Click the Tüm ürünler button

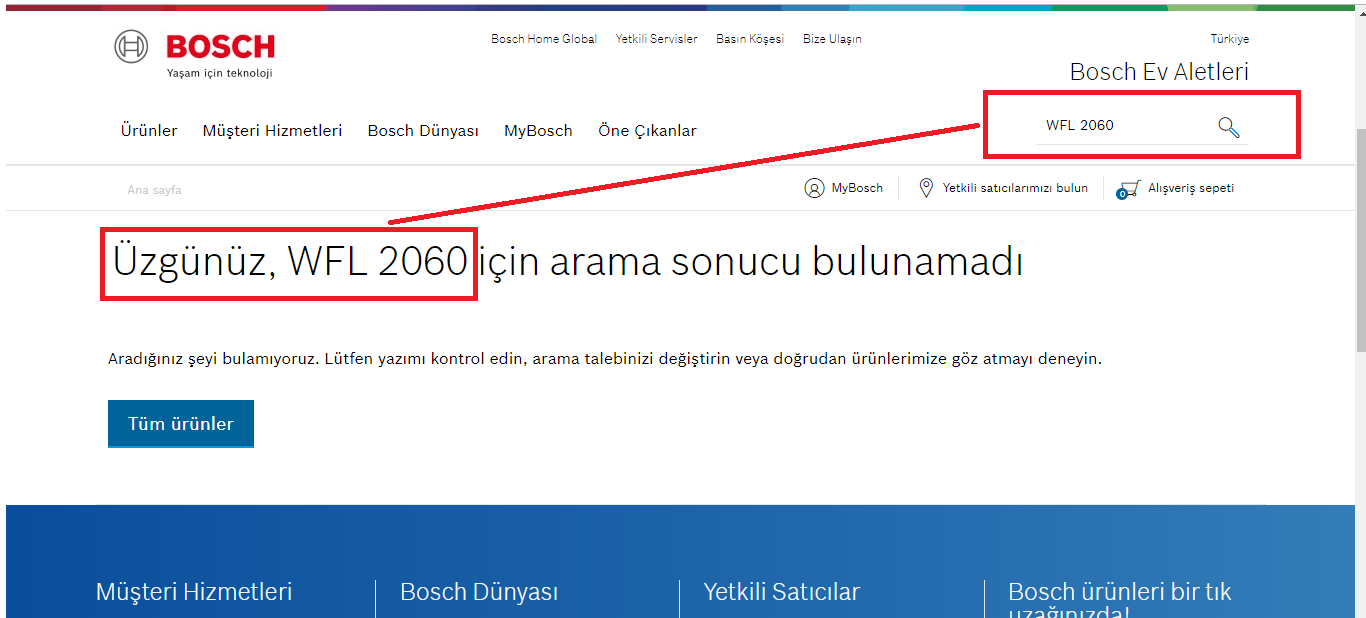click(181, 424)
